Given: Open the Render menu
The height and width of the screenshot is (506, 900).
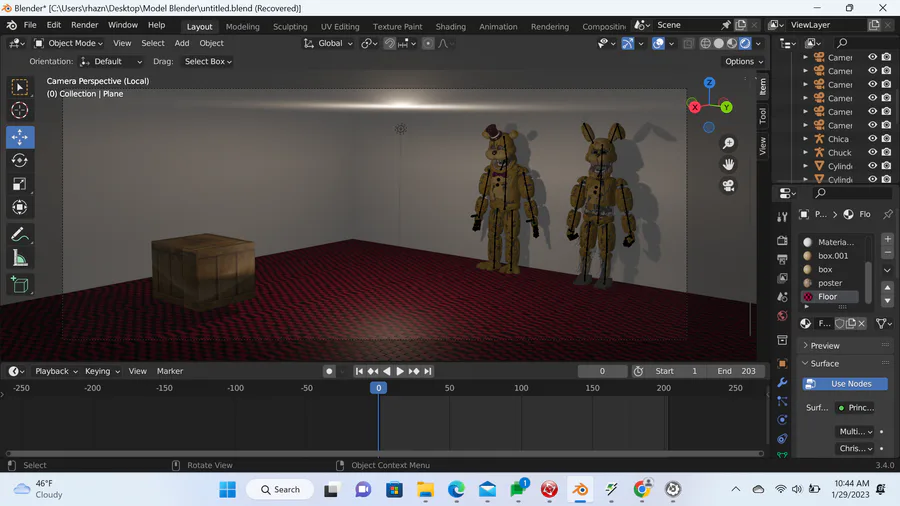Looking at the screenshot, I should [x=84, y=25].
